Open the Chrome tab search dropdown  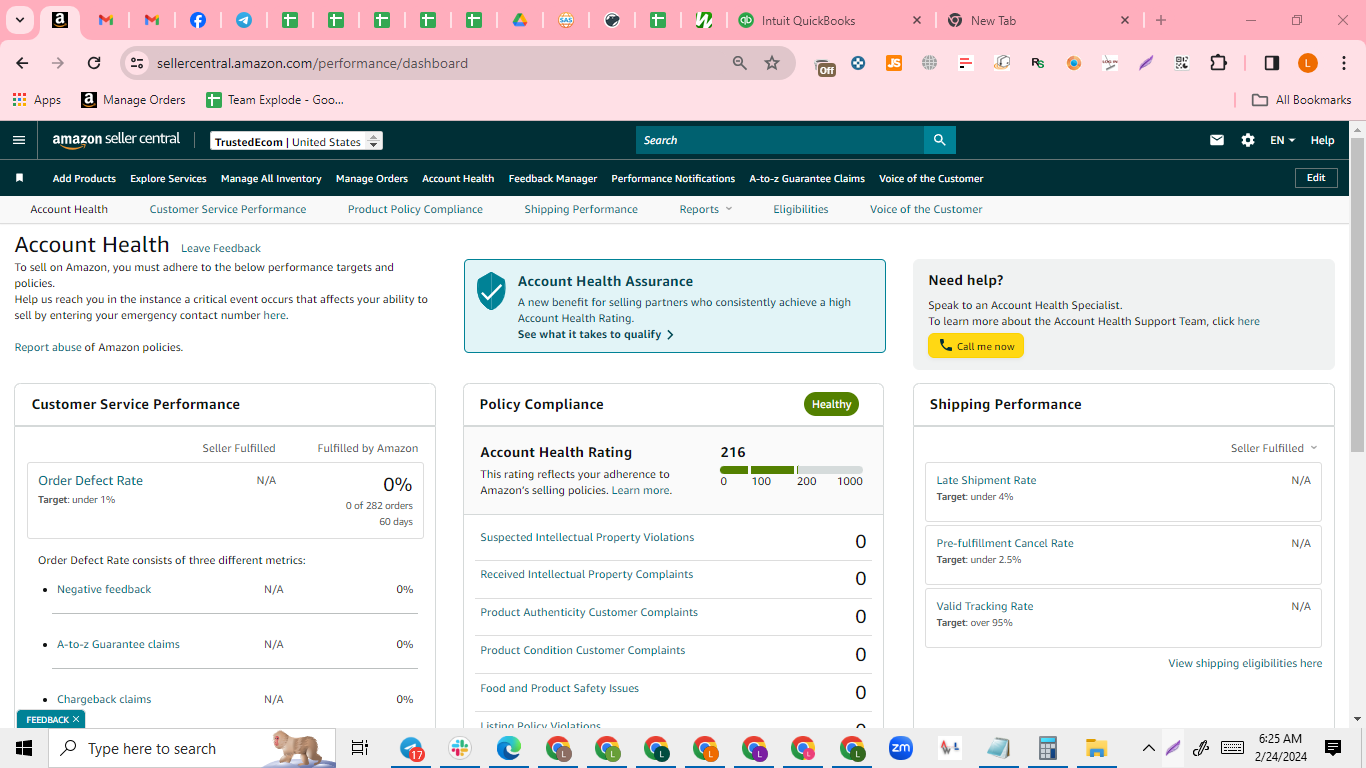[19, 20]
